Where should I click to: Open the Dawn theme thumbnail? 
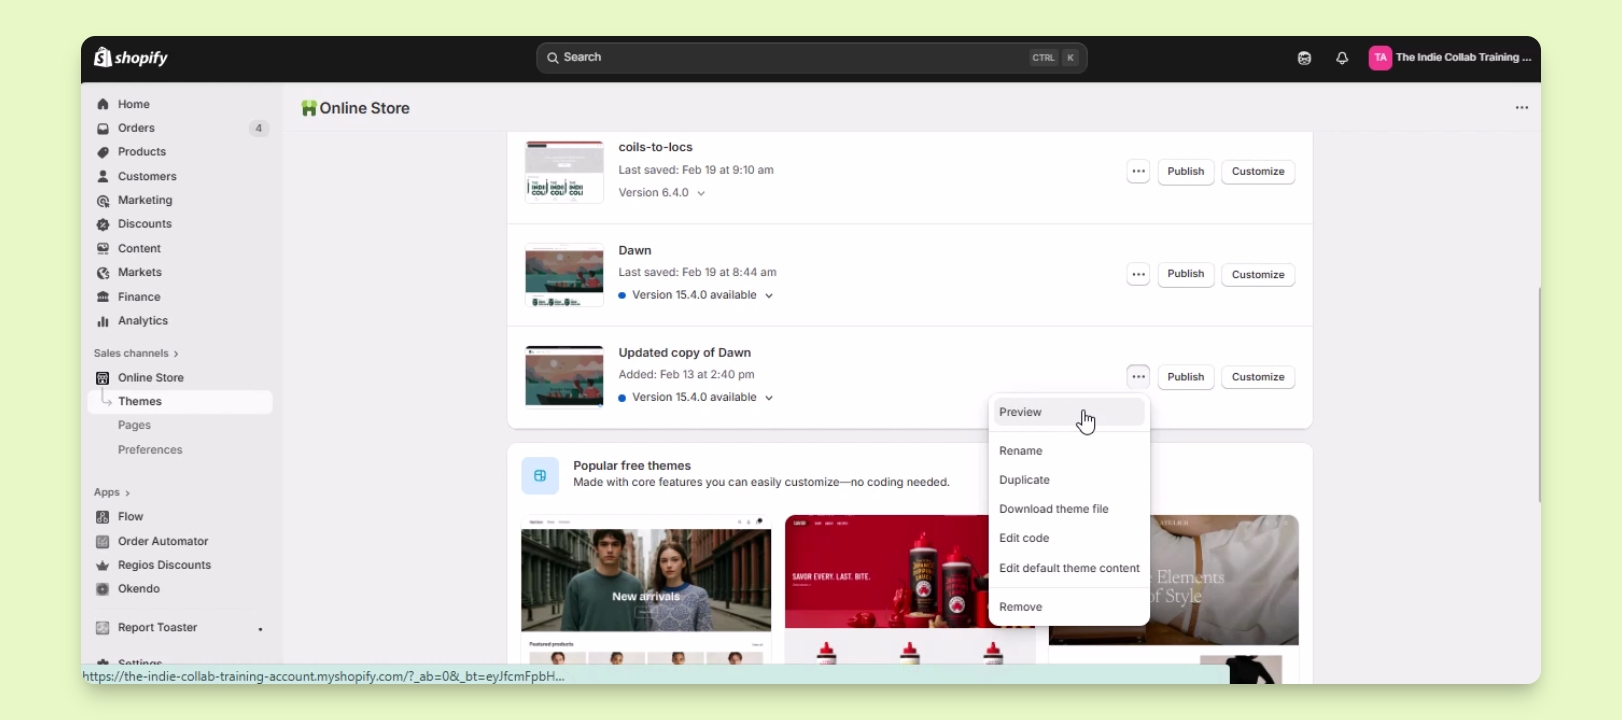[x=564, y=275]
